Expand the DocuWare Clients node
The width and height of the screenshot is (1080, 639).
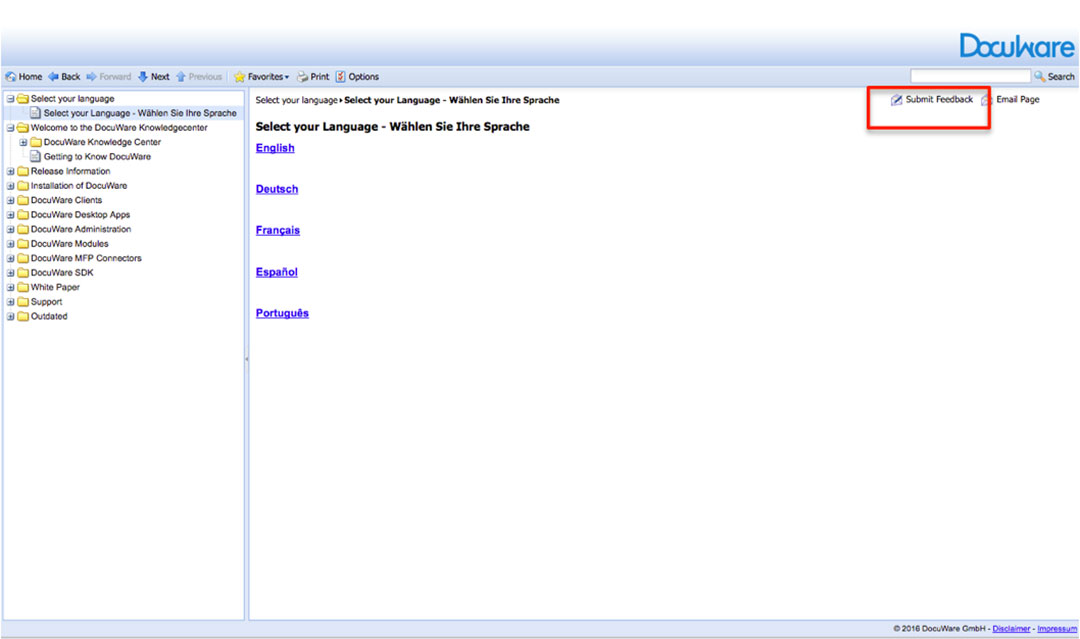(10, 200)
